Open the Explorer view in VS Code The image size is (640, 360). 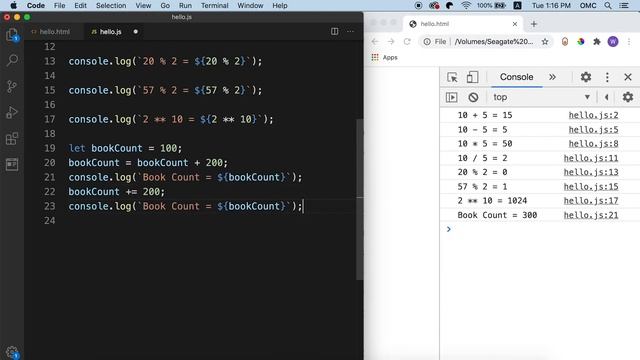(12, 35)
